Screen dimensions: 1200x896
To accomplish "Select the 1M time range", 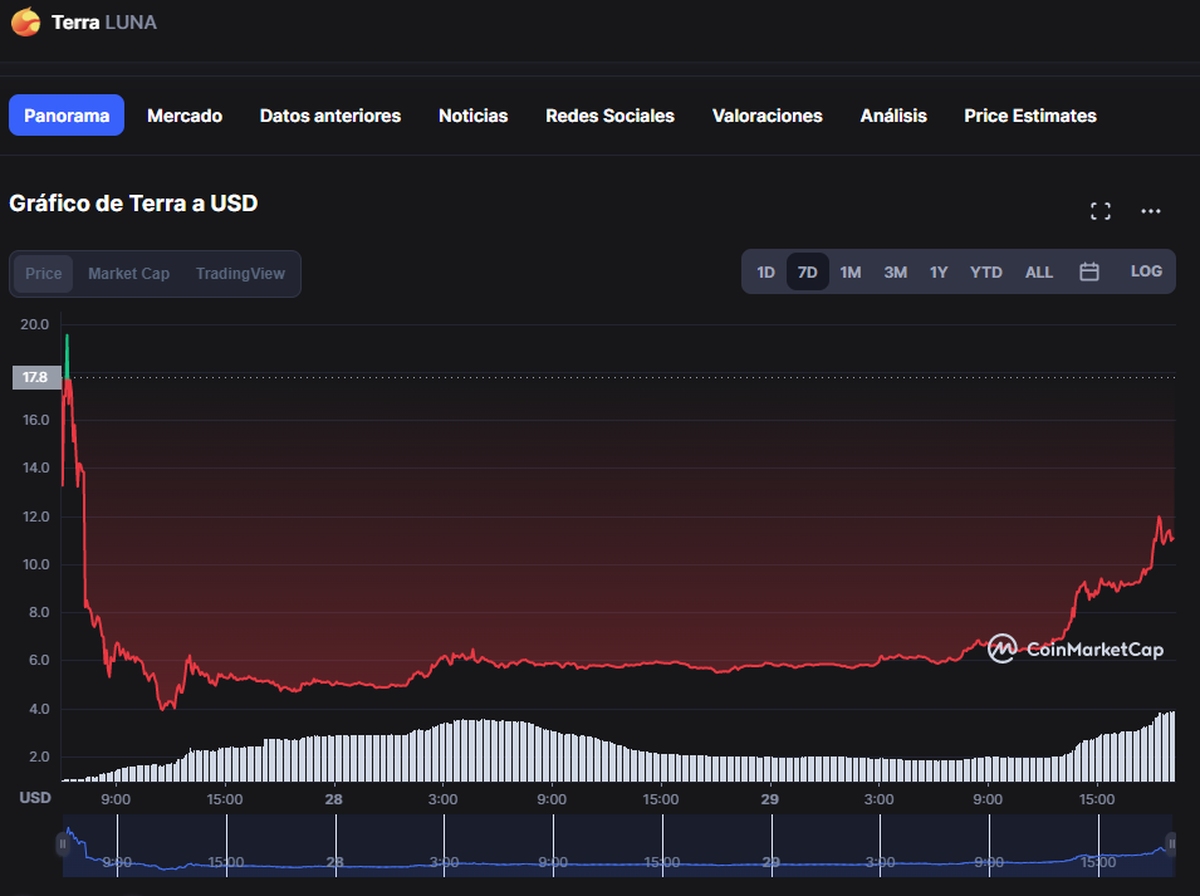I will pyautogui.click(x=850, y=272).
